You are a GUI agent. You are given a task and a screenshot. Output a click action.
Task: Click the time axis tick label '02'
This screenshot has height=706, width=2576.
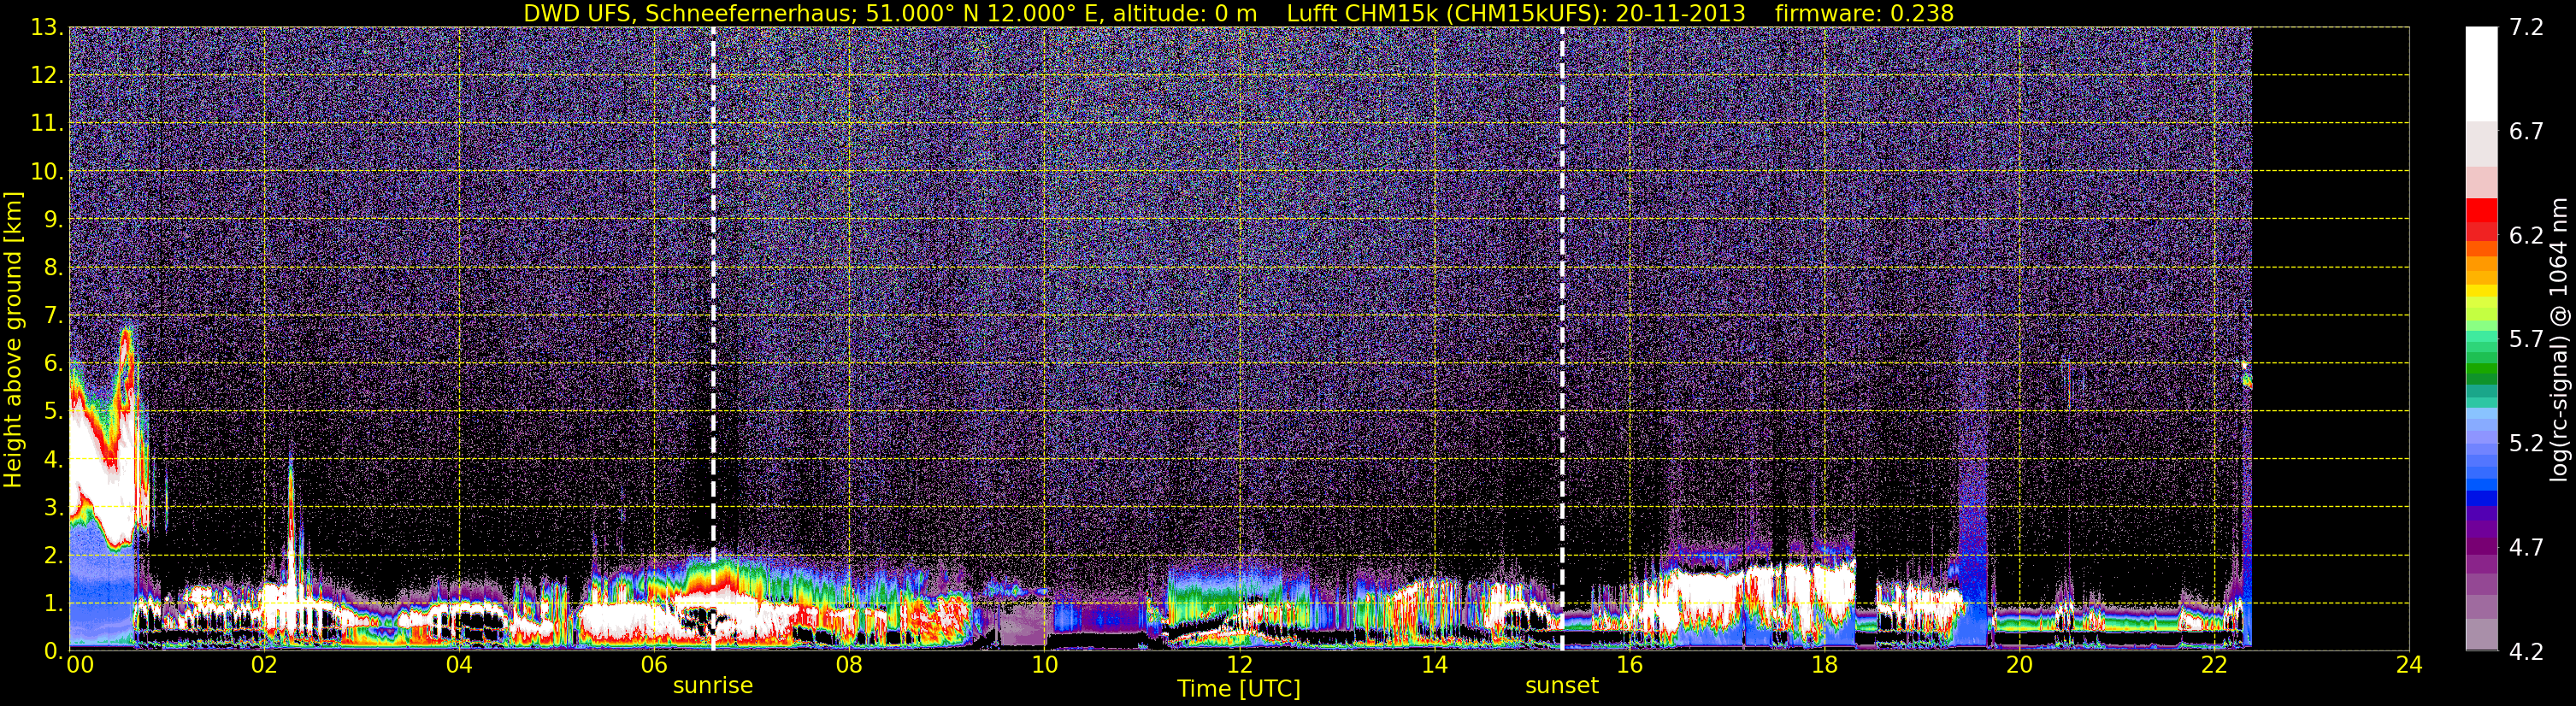tap(264, 665)
